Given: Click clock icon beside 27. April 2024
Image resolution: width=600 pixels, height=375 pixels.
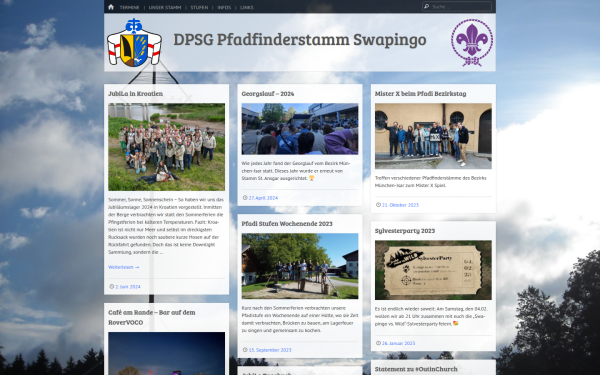Looking at the screenshot, I should 245,197.
